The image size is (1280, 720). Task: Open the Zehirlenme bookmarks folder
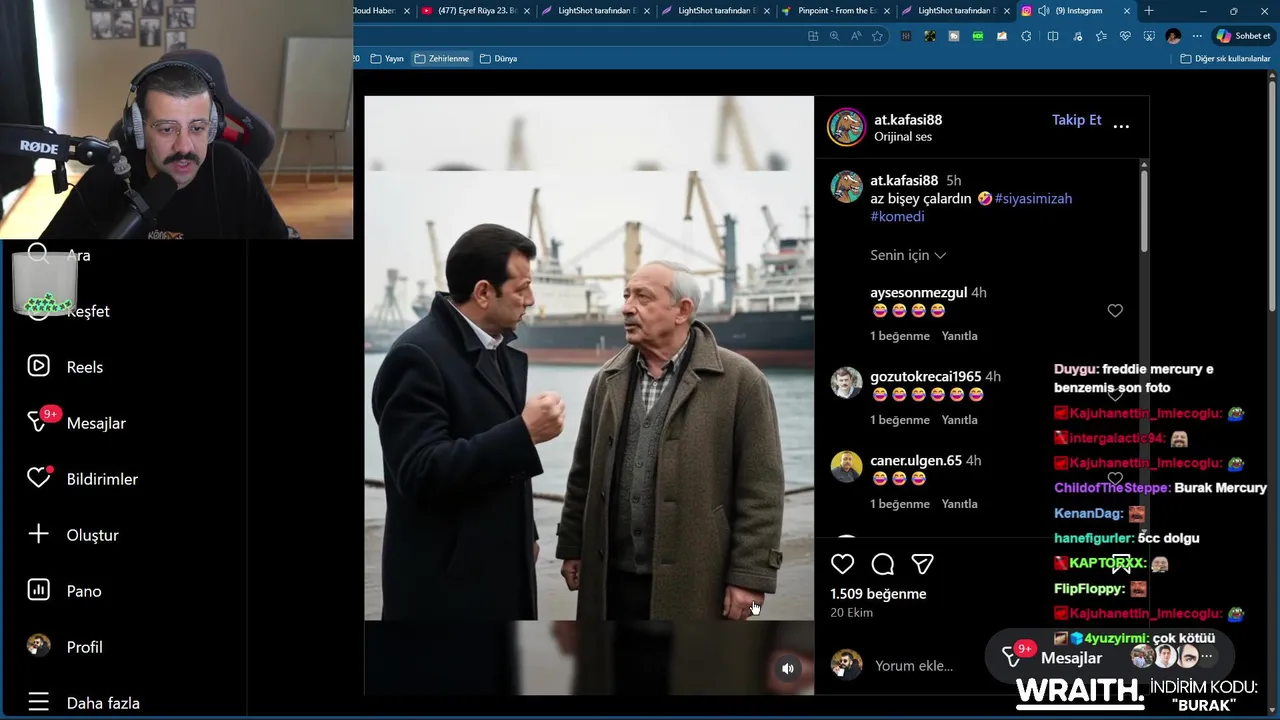point(441,59)
